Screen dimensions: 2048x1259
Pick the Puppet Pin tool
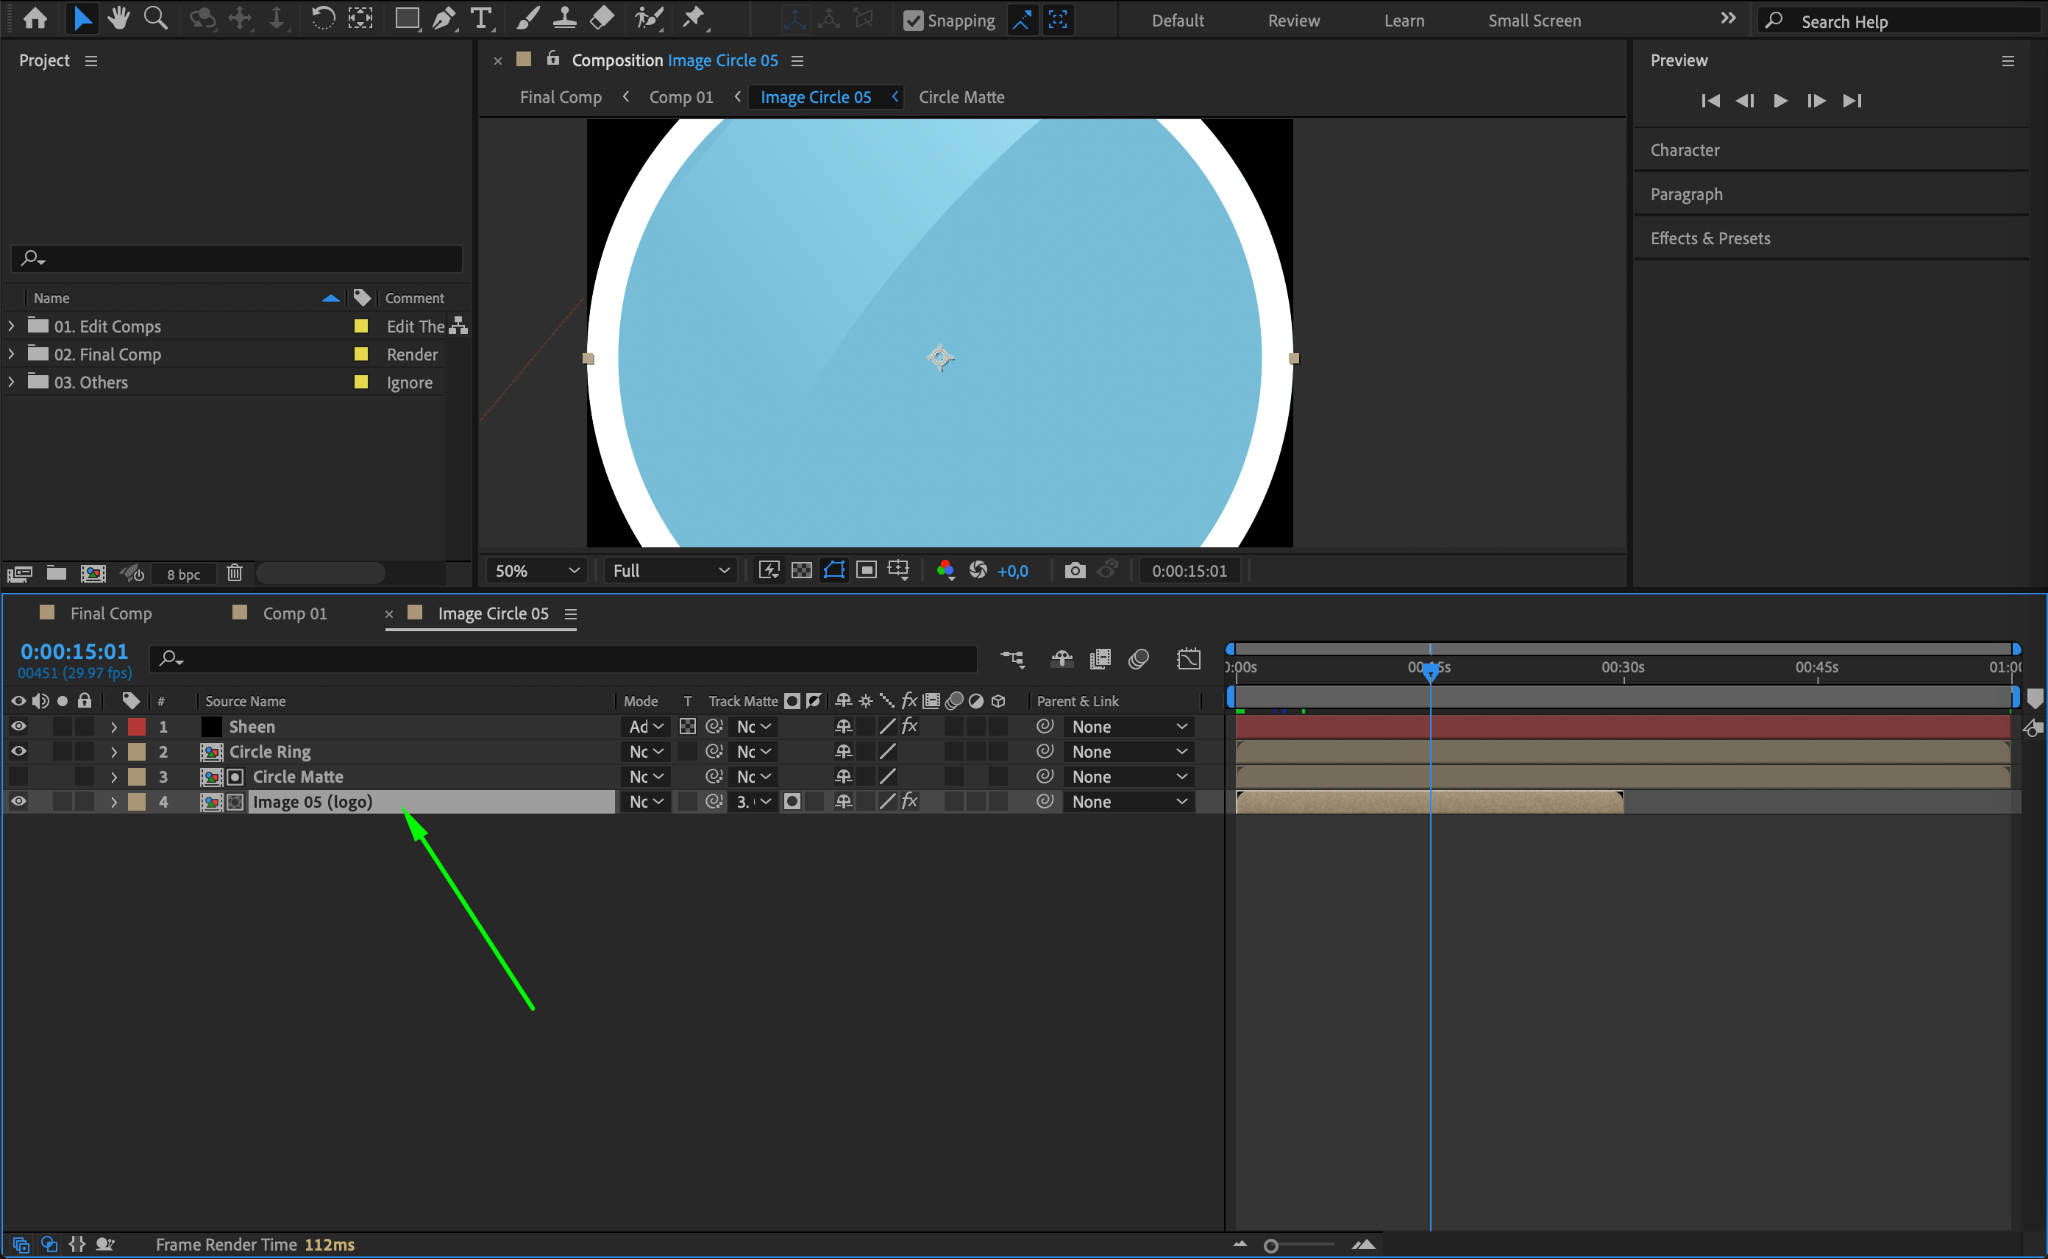(693, 18)
